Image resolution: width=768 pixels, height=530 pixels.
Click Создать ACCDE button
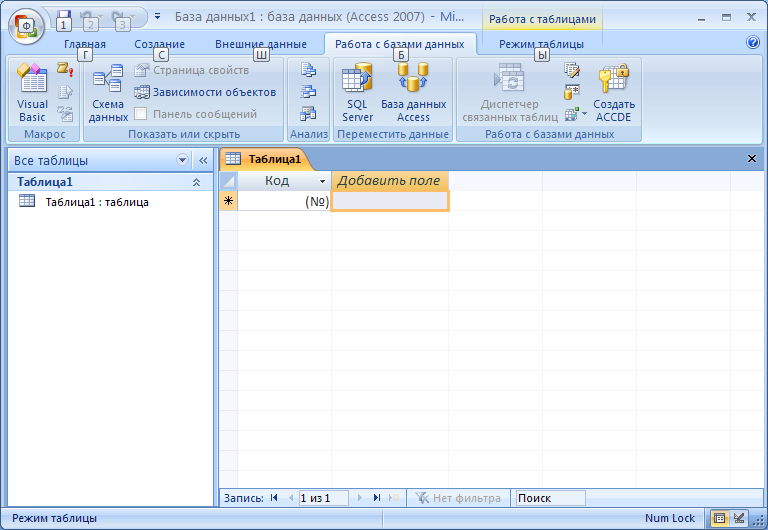[614, 93]
